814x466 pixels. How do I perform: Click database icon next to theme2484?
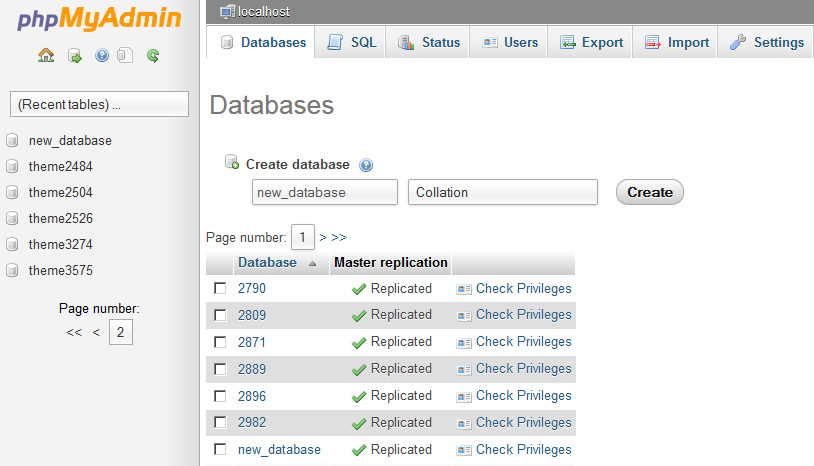(12, 167)
